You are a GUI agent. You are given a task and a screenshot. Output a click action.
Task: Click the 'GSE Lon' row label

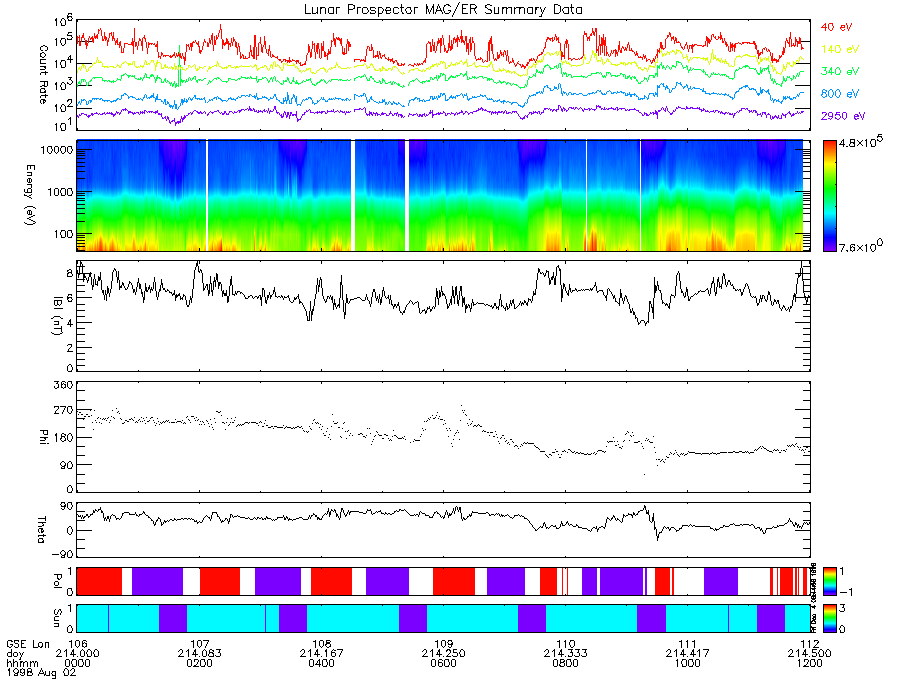coord(28,644)
